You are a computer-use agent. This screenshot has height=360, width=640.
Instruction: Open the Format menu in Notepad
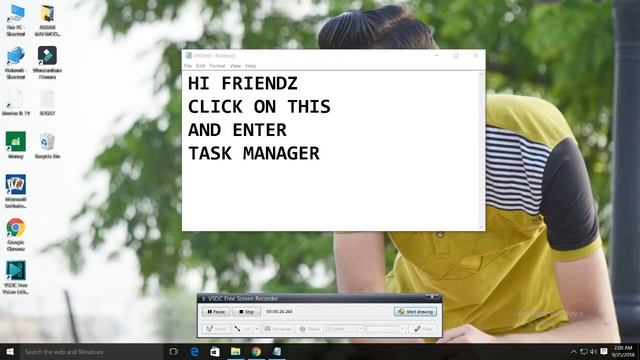point(217,66)
